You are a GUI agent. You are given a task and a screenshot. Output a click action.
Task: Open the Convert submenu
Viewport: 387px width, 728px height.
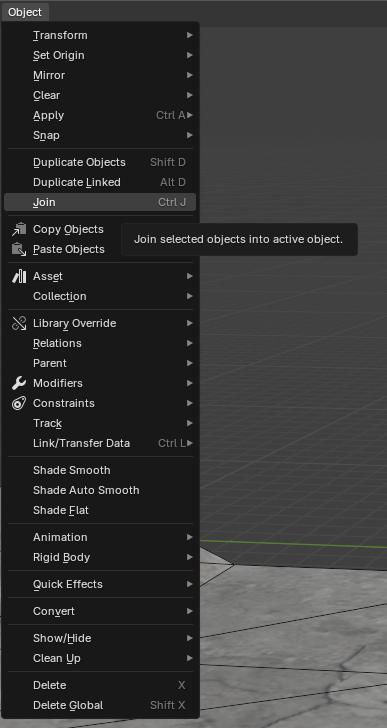(x=100, y=611)
